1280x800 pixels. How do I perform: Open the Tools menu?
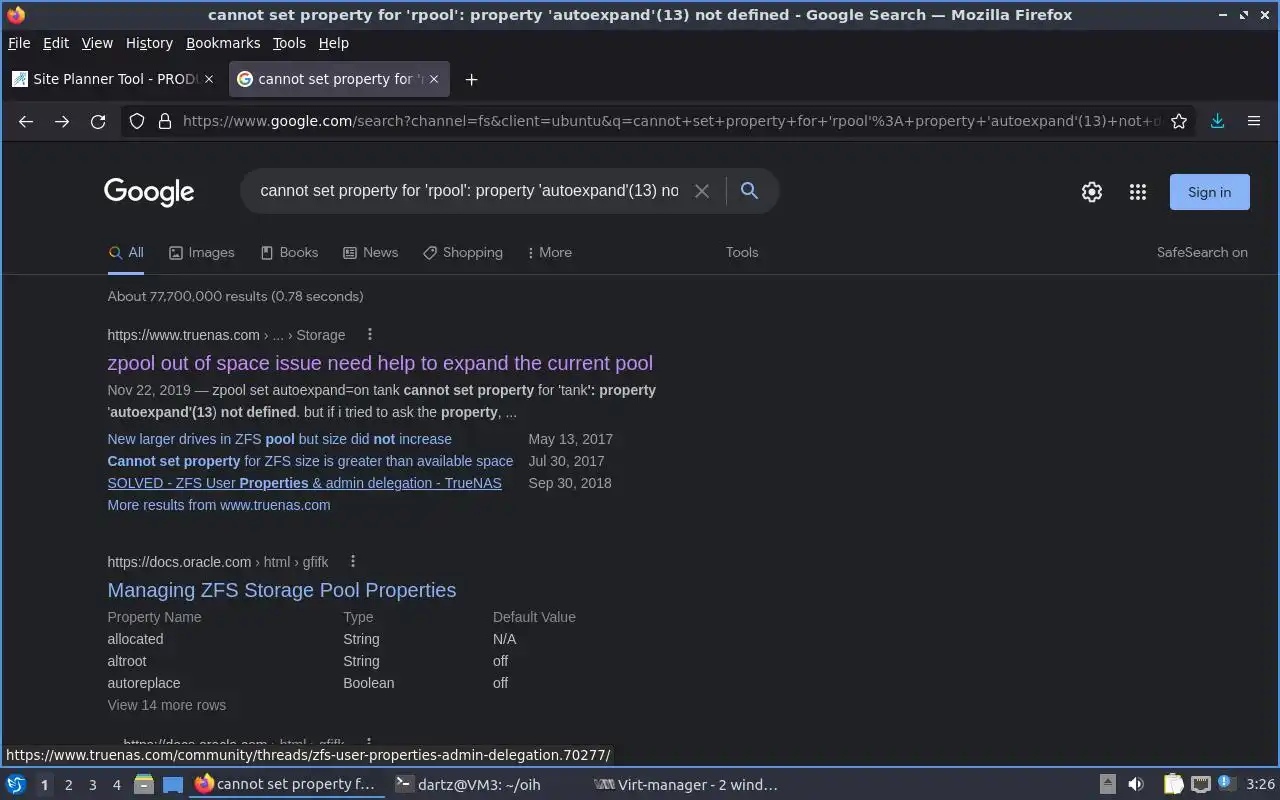289,43
